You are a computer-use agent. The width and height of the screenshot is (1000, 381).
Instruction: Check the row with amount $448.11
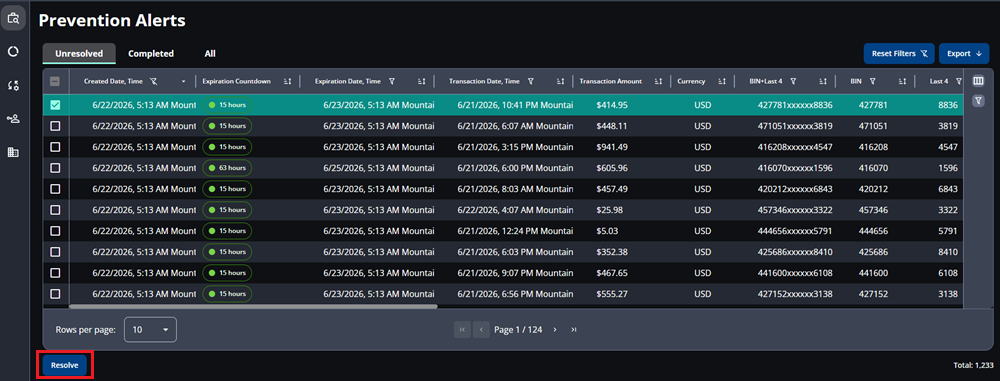[55, 126]
